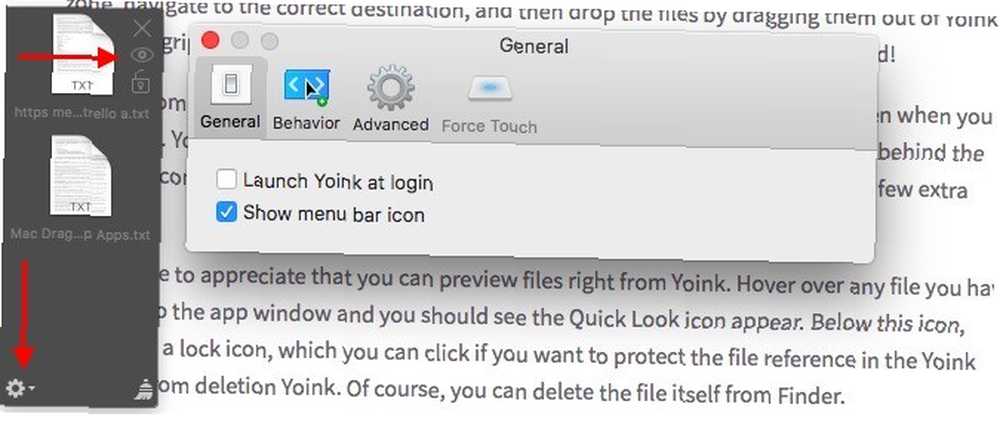This screenshot has height=432, width=1000.
Task: Click the https me...trello a.txt filename label
Action: [82, 114]
